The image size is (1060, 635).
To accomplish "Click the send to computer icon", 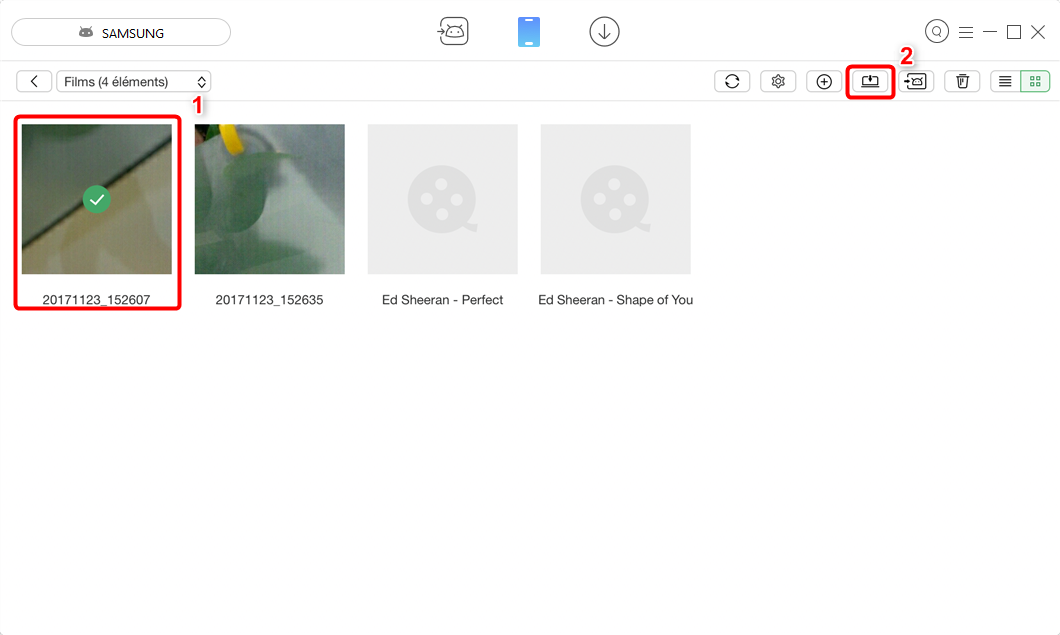I will (870, 81).
